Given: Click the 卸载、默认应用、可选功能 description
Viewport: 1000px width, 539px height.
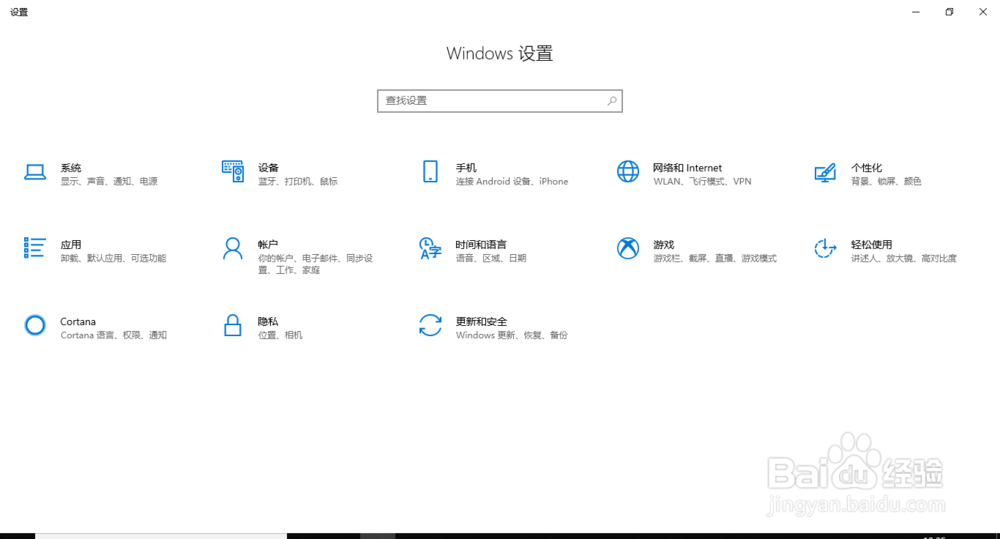Looking at the screenshot, I should (114, 258).
